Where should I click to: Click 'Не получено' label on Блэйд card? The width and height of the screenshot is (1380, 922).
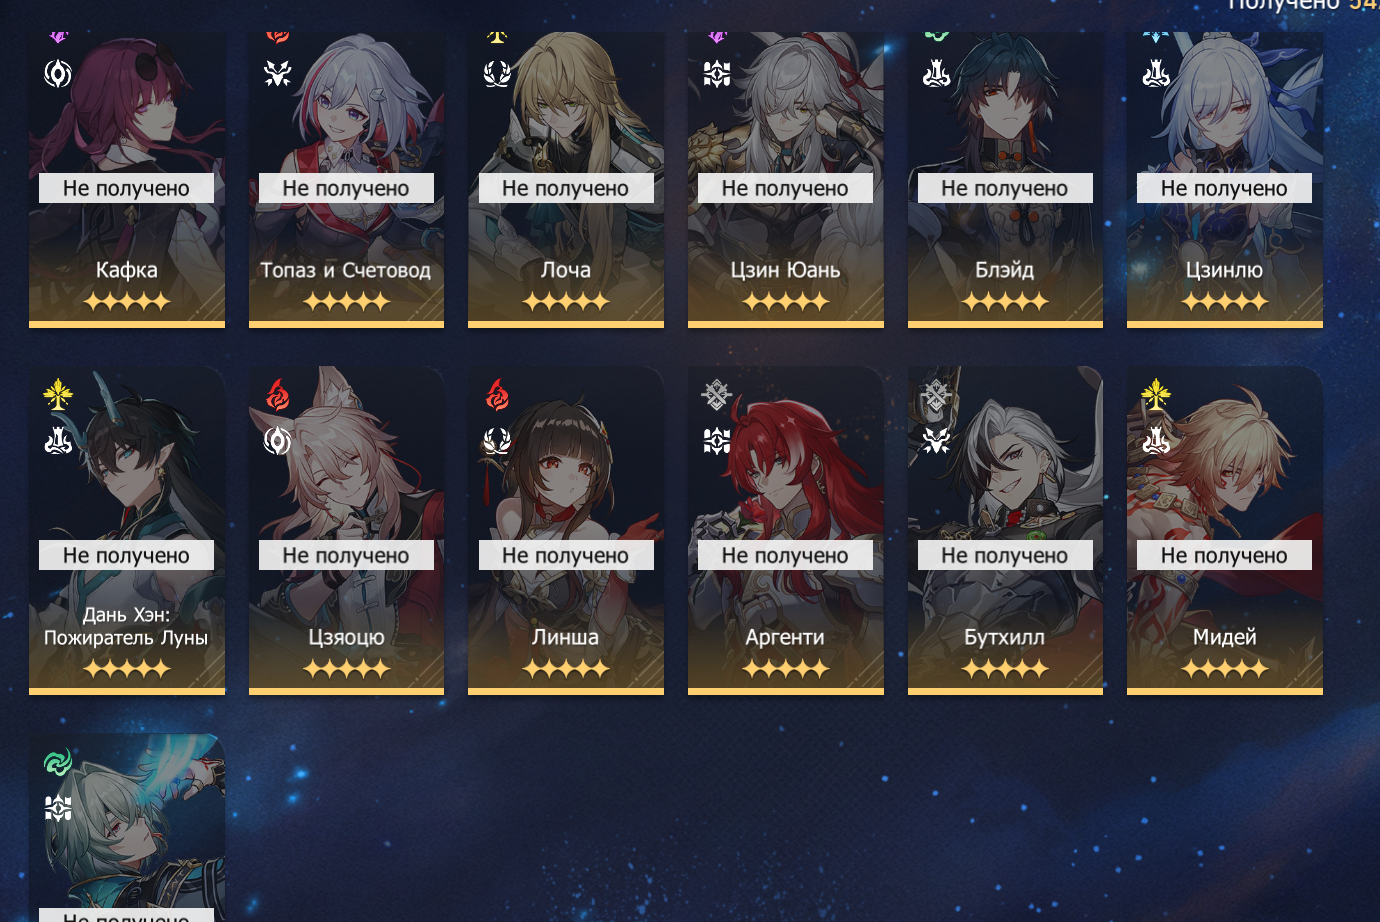pos(1005,188)
